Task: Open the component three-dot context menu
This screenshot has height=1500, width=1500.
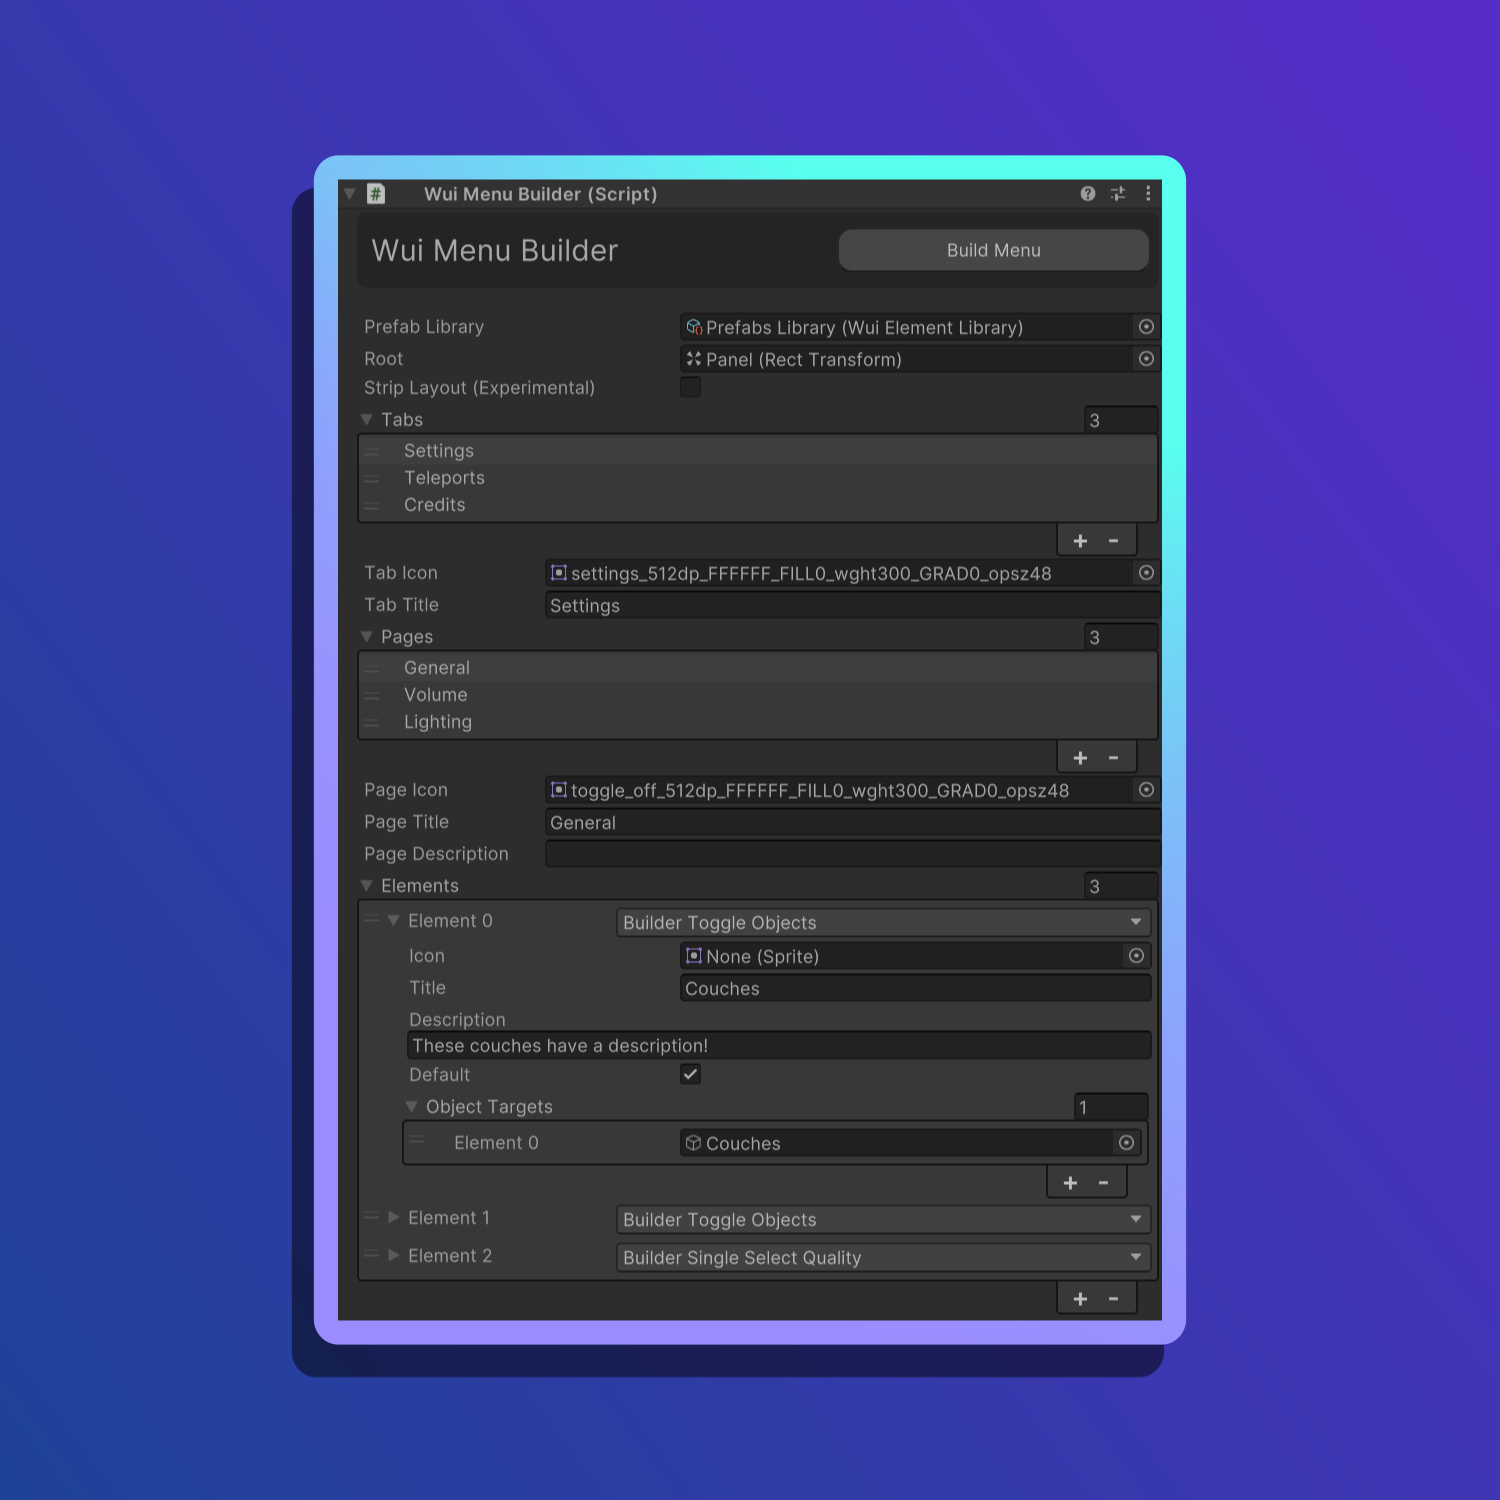Action: [x=1148, y=194]
